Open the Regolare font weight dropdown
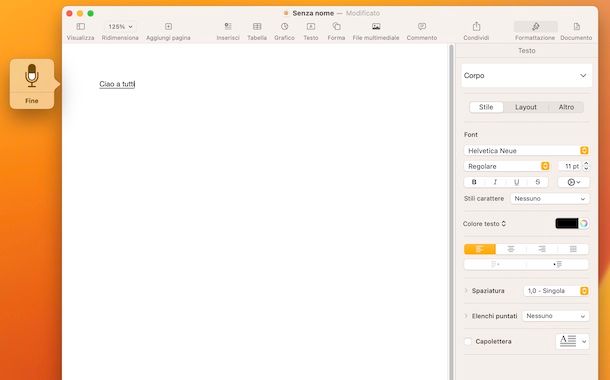 pos(507,166)
